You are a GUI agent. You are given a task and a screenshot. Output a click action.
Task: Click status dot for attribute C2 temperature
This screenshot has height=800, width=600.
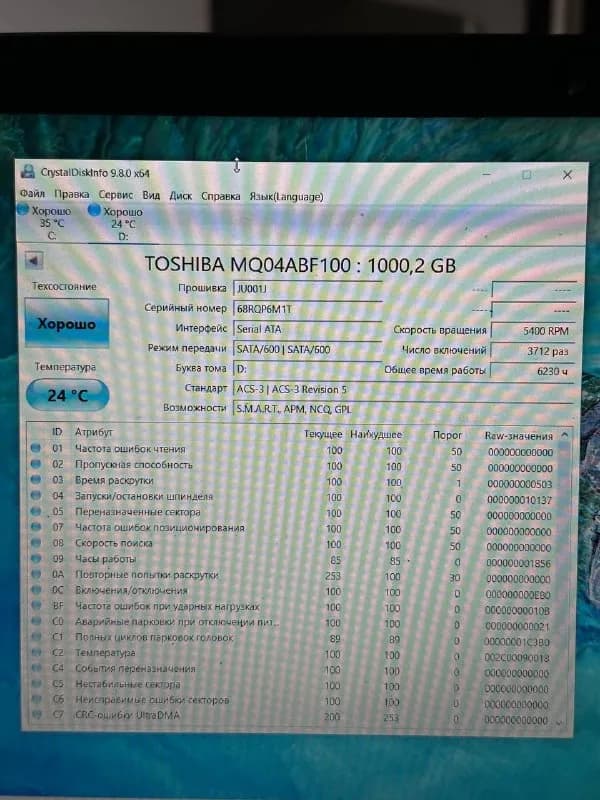coord(36,653)
